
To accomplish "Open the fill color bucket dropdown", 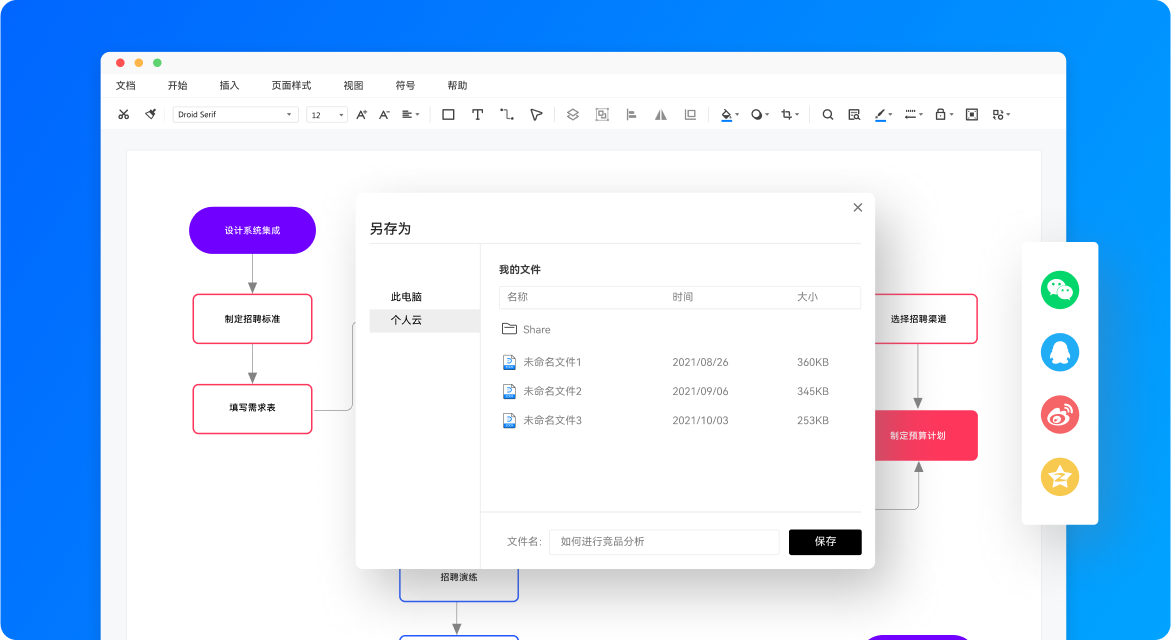I will 730,114.
